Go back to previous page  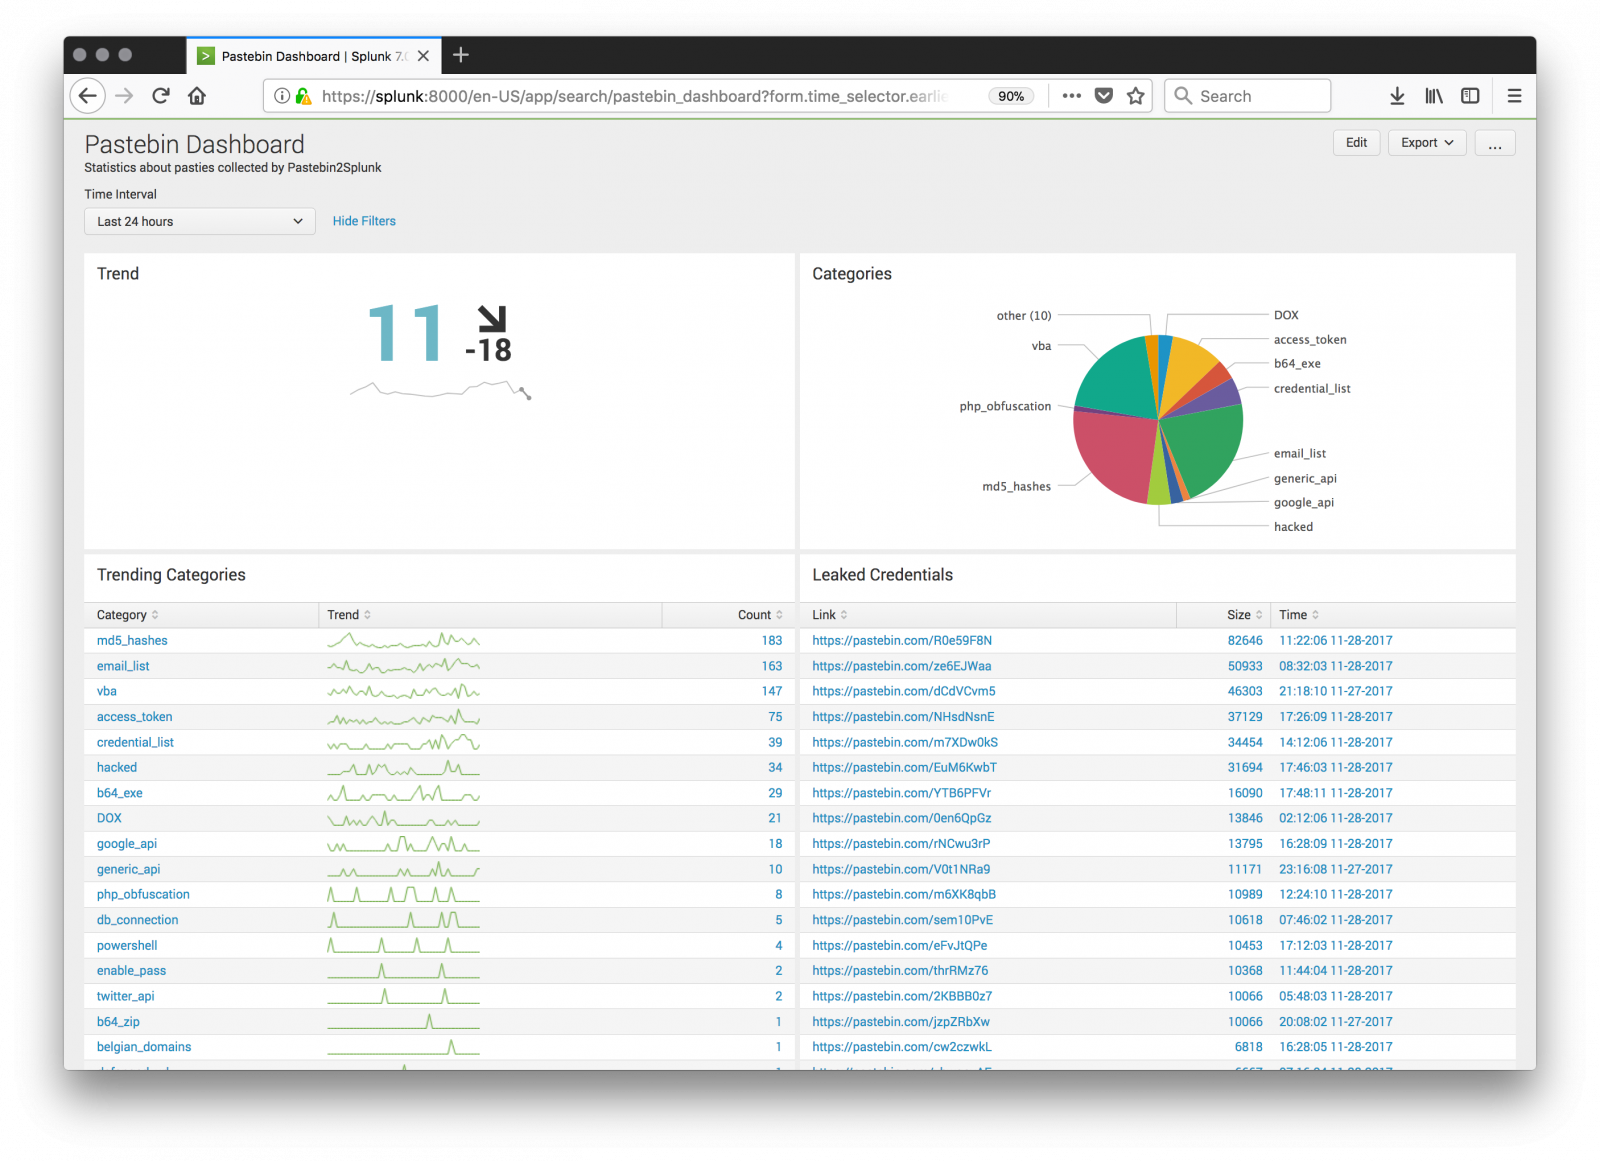pos(88,96)
